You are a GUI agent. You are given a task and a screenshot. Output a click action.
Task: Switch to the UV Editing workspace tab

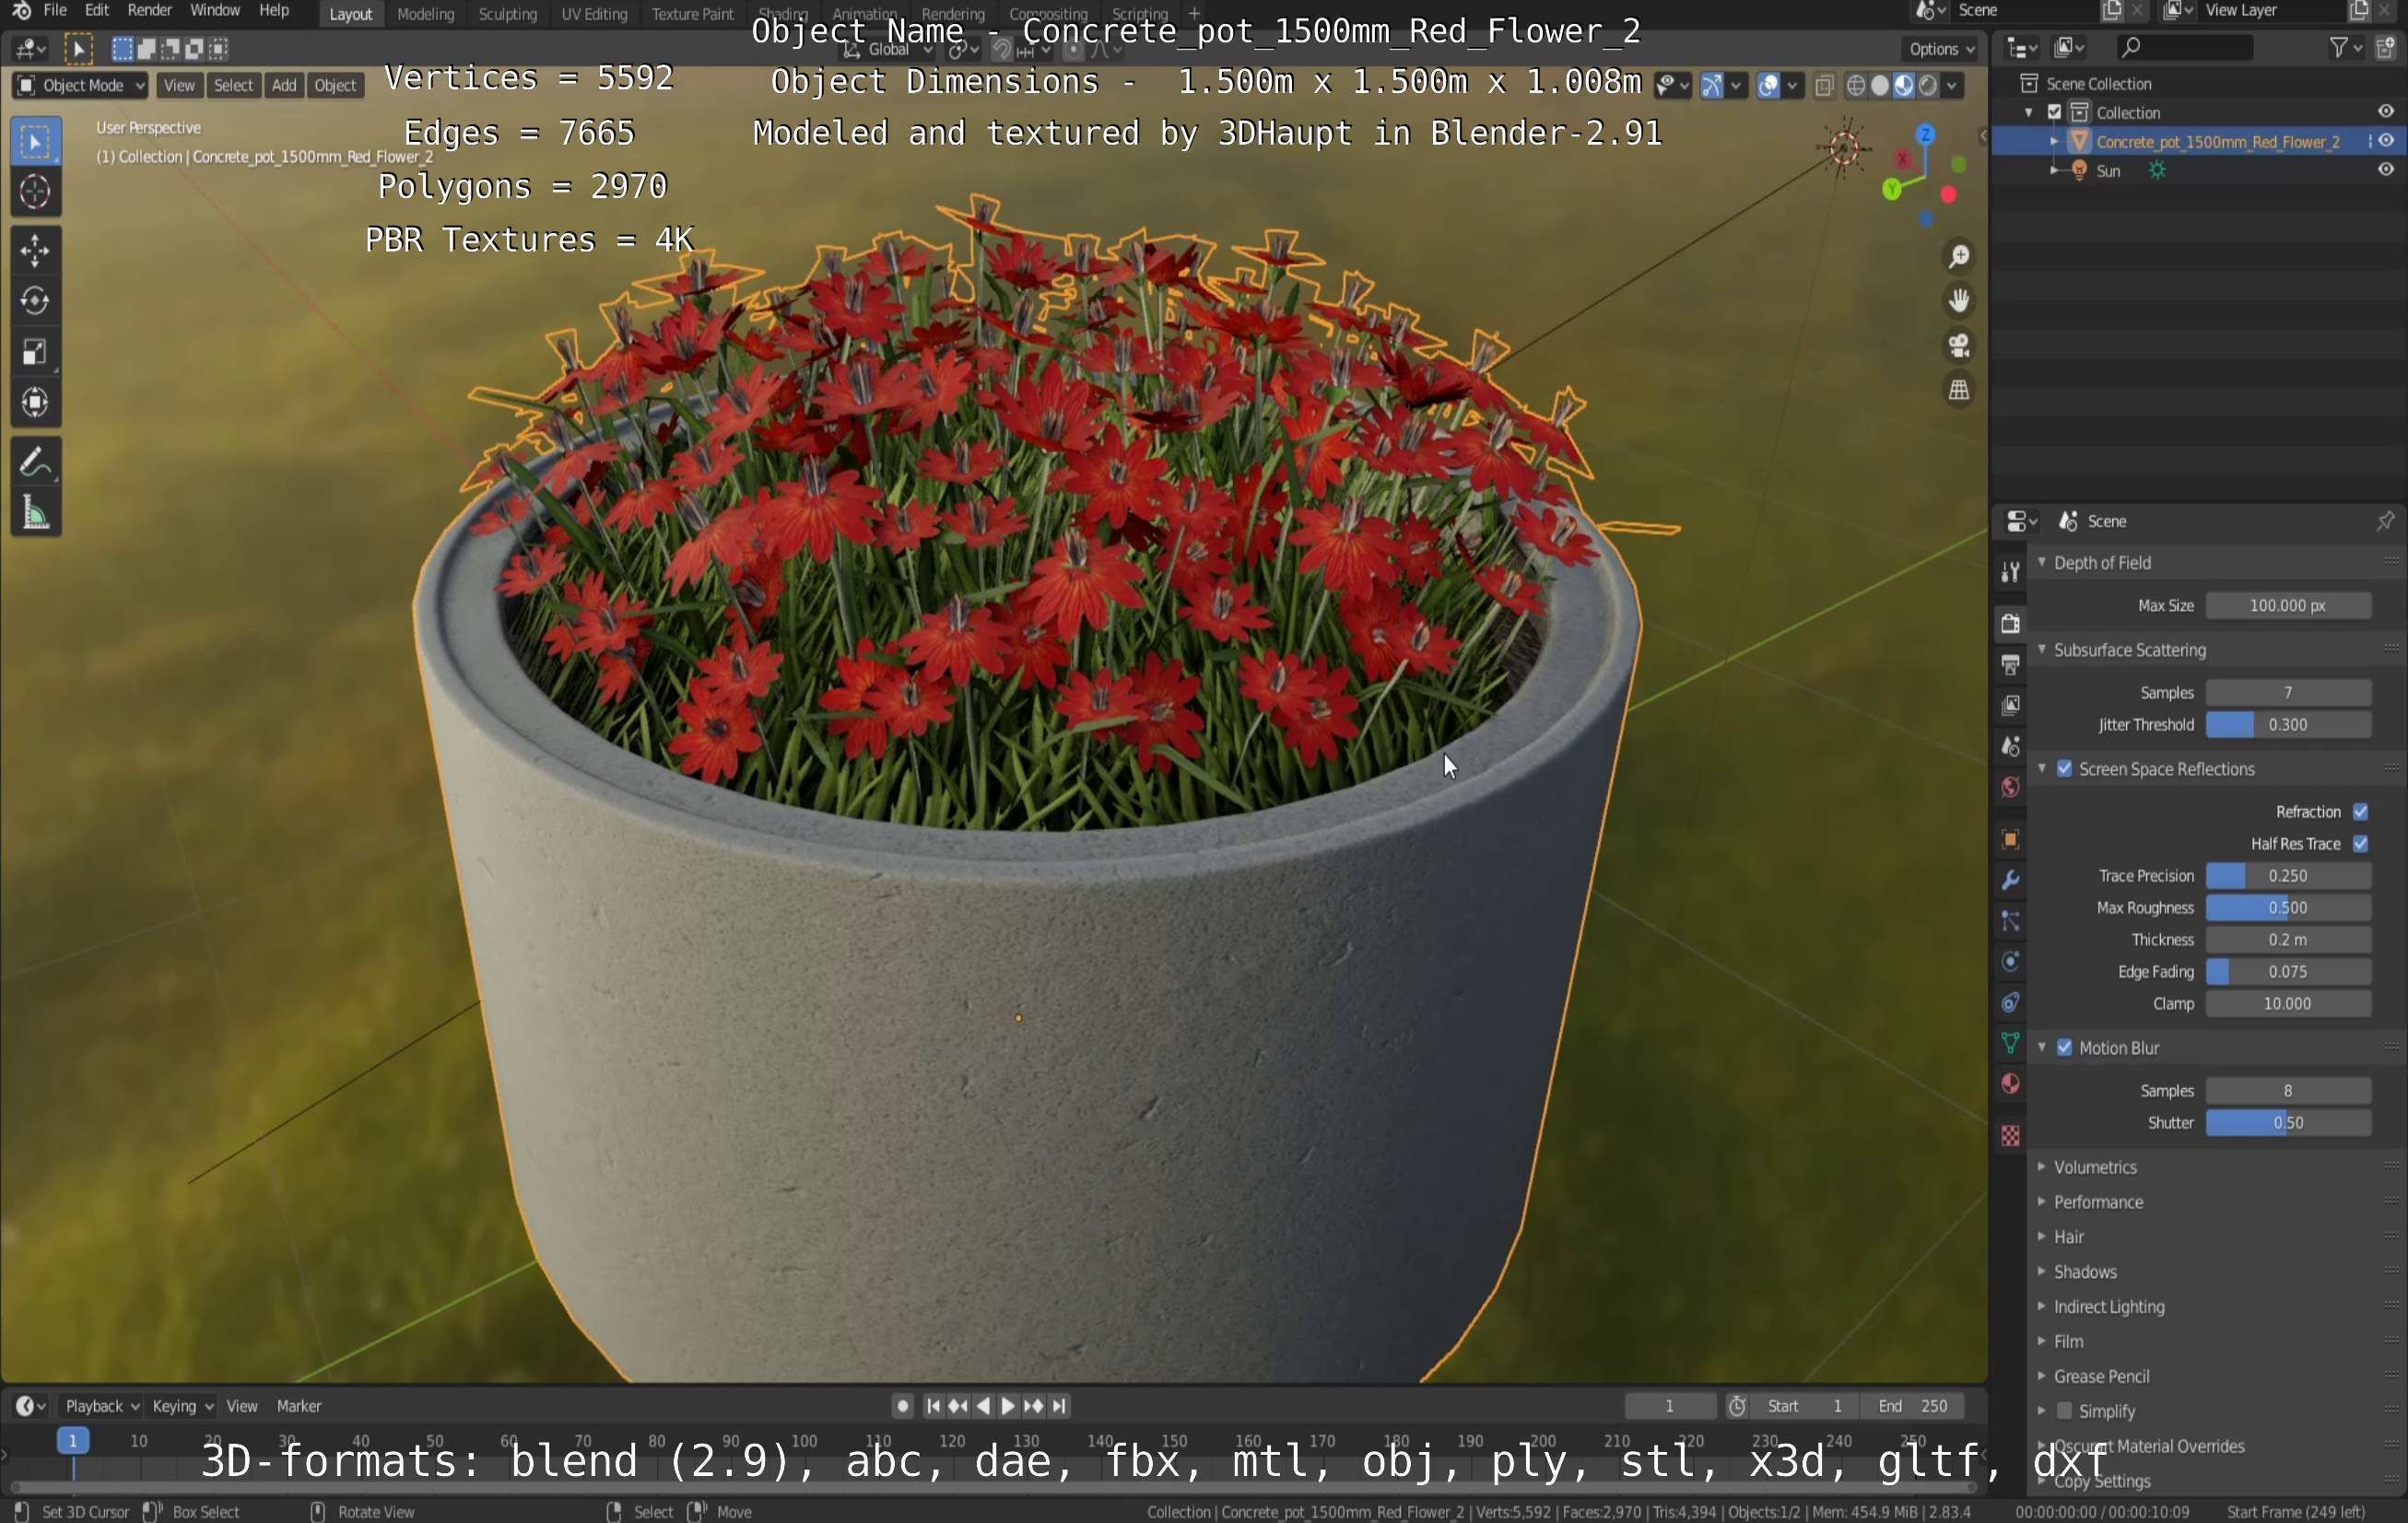(x=594, y=14)
